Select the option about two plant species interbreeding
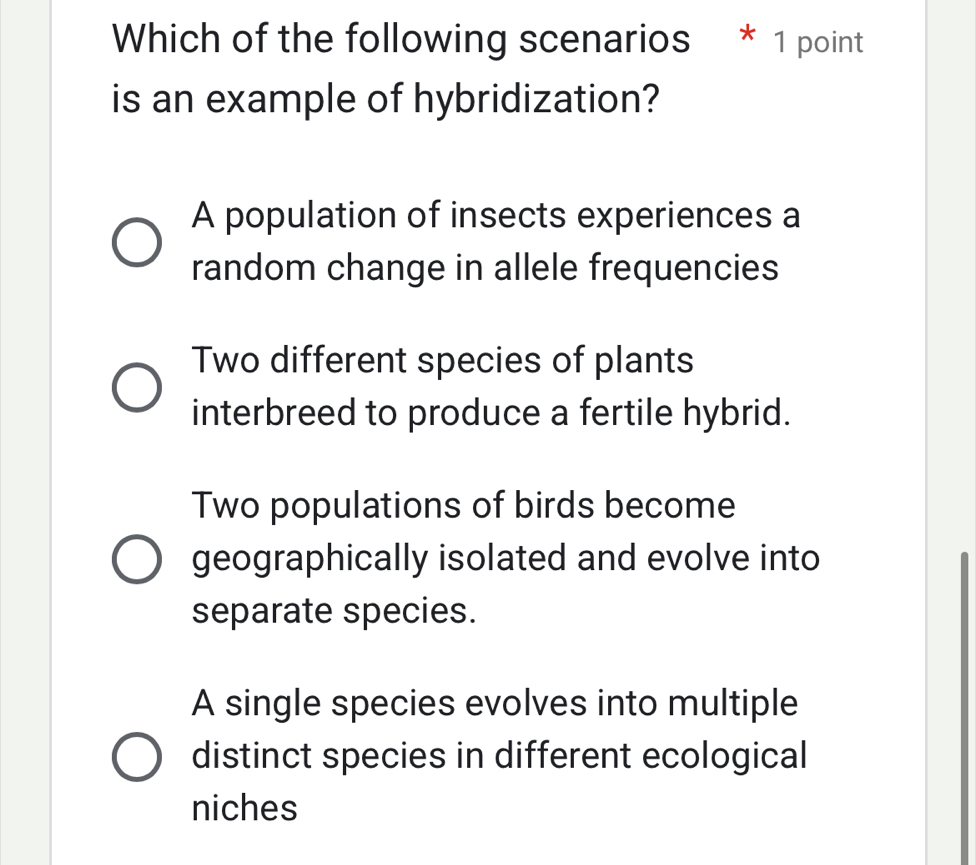 click(x=137, y=386)
